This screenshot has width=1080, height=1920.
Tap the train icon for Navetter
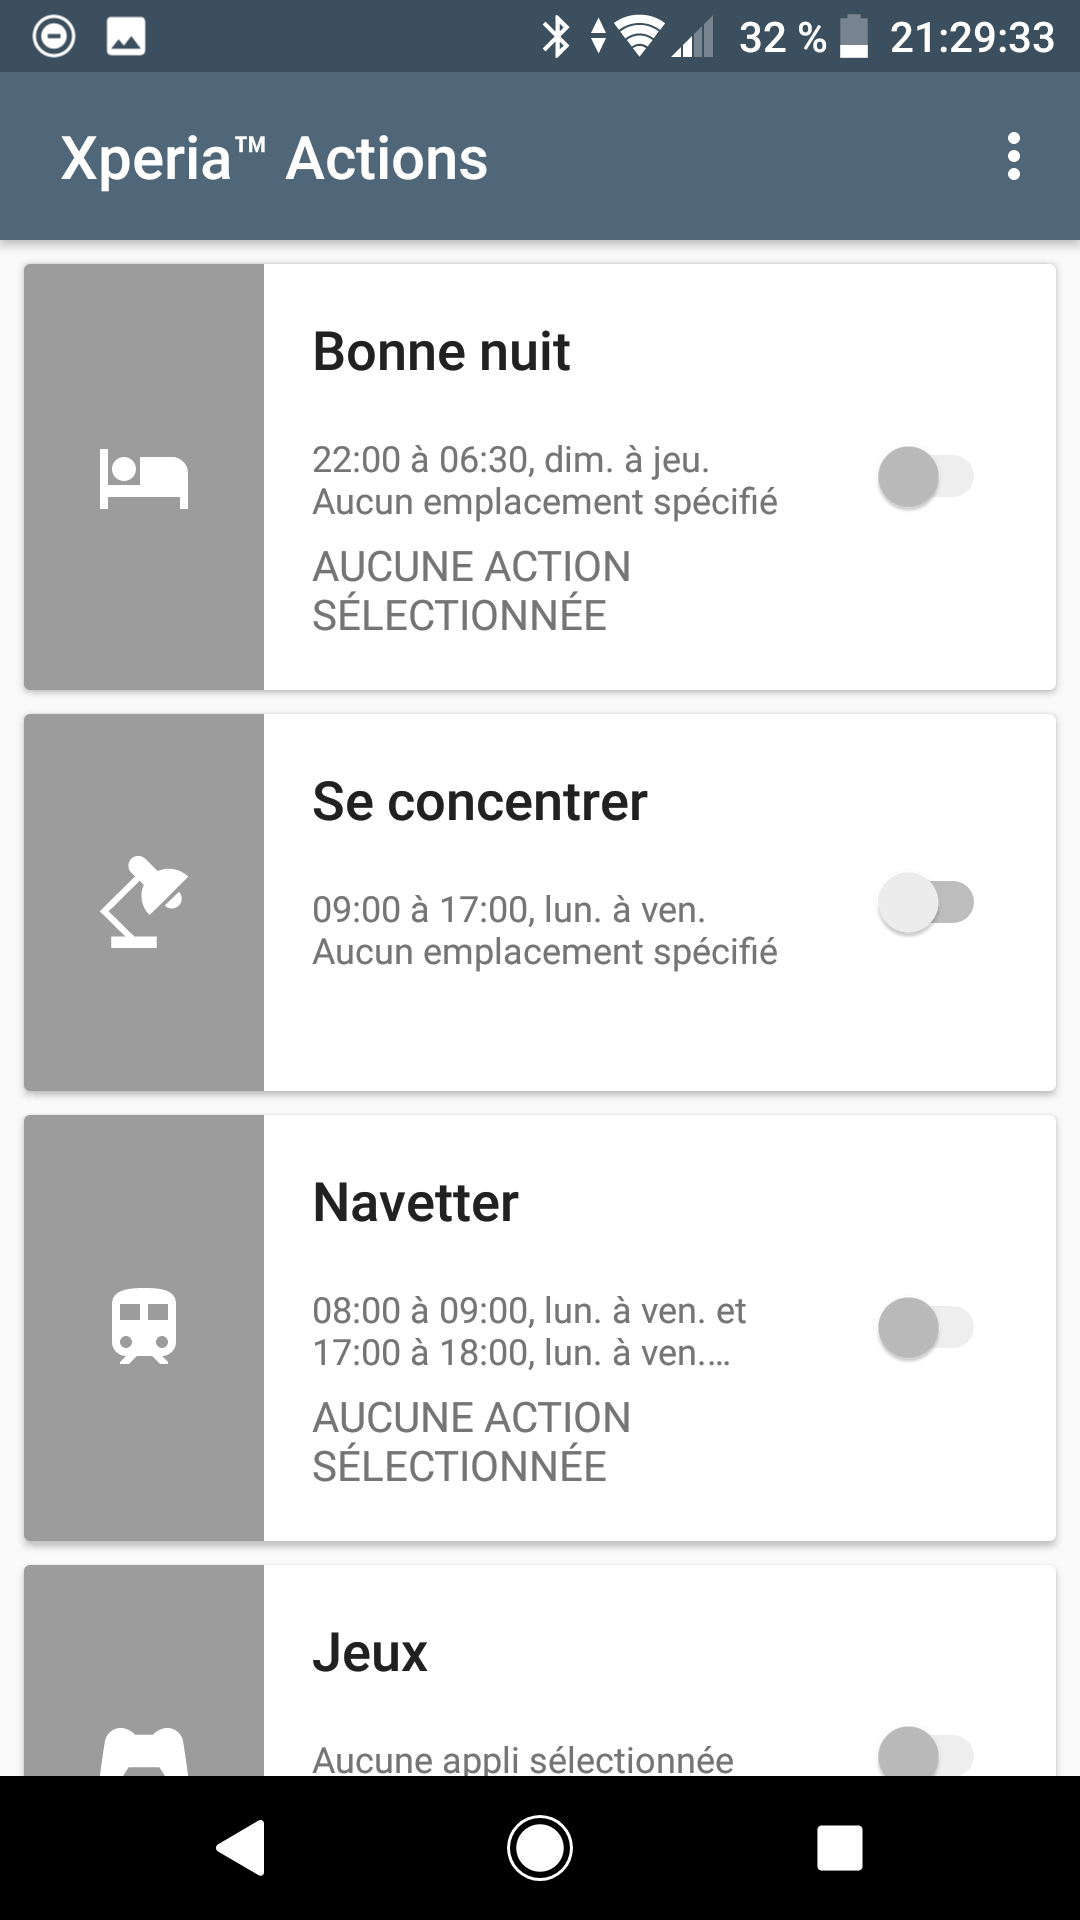pyautogui.click(x=144, y=1327)
